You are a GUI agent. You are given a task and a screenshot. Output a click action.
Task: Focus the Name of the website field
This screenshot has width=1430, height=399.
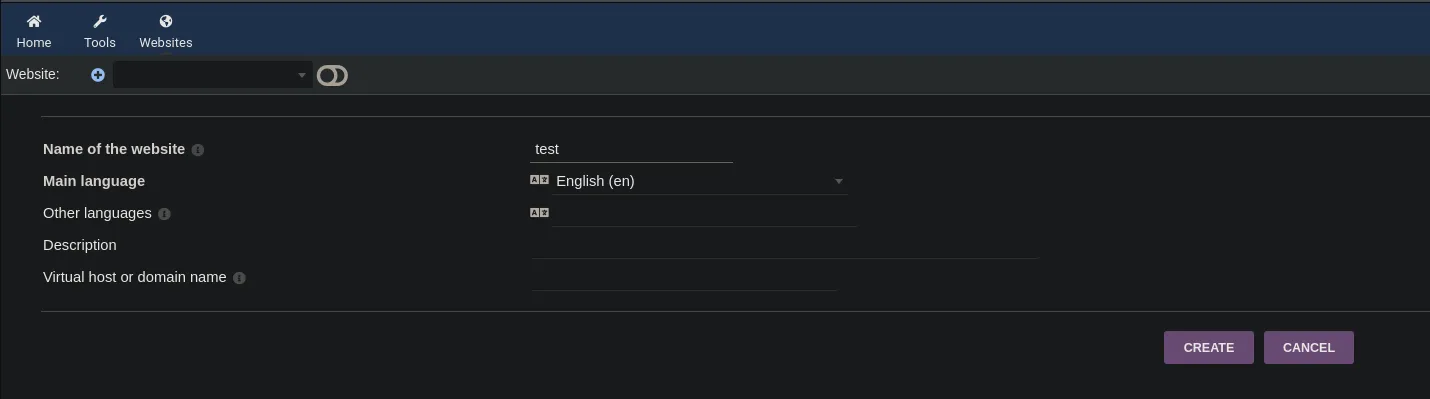tap(632, 149)
